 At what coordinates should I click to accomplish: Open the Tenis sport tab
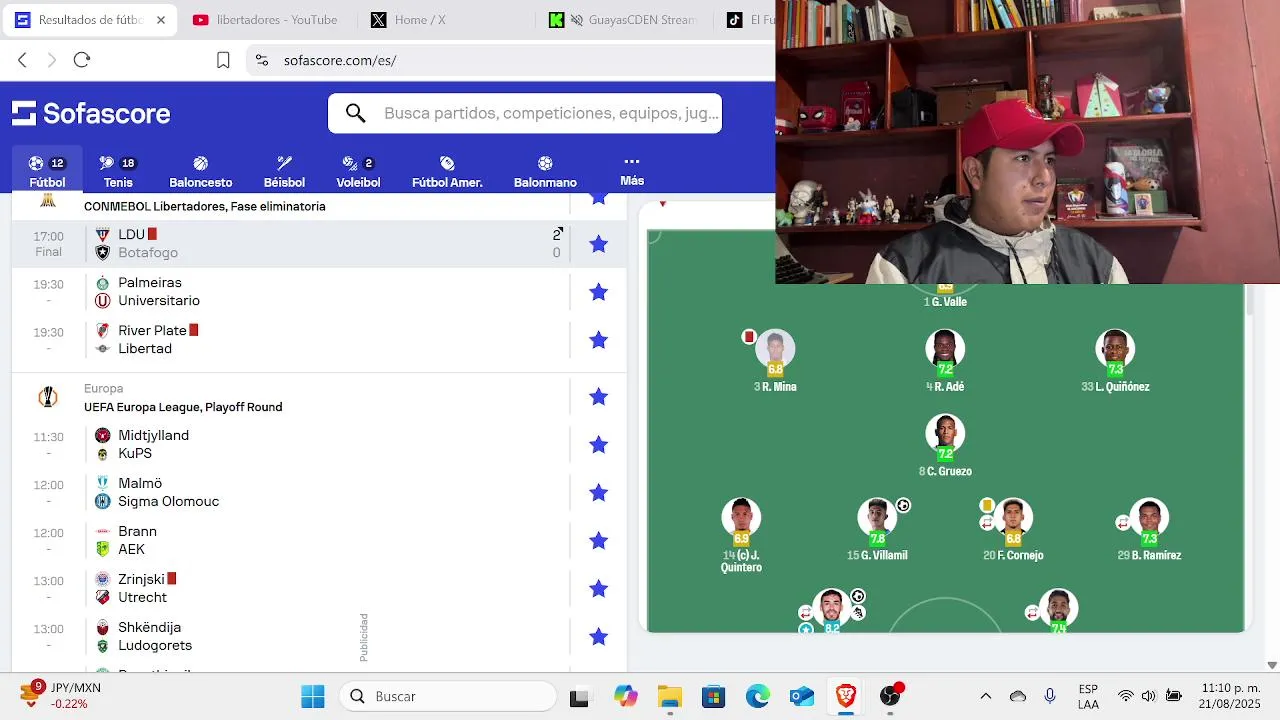[x=118, y=171]
